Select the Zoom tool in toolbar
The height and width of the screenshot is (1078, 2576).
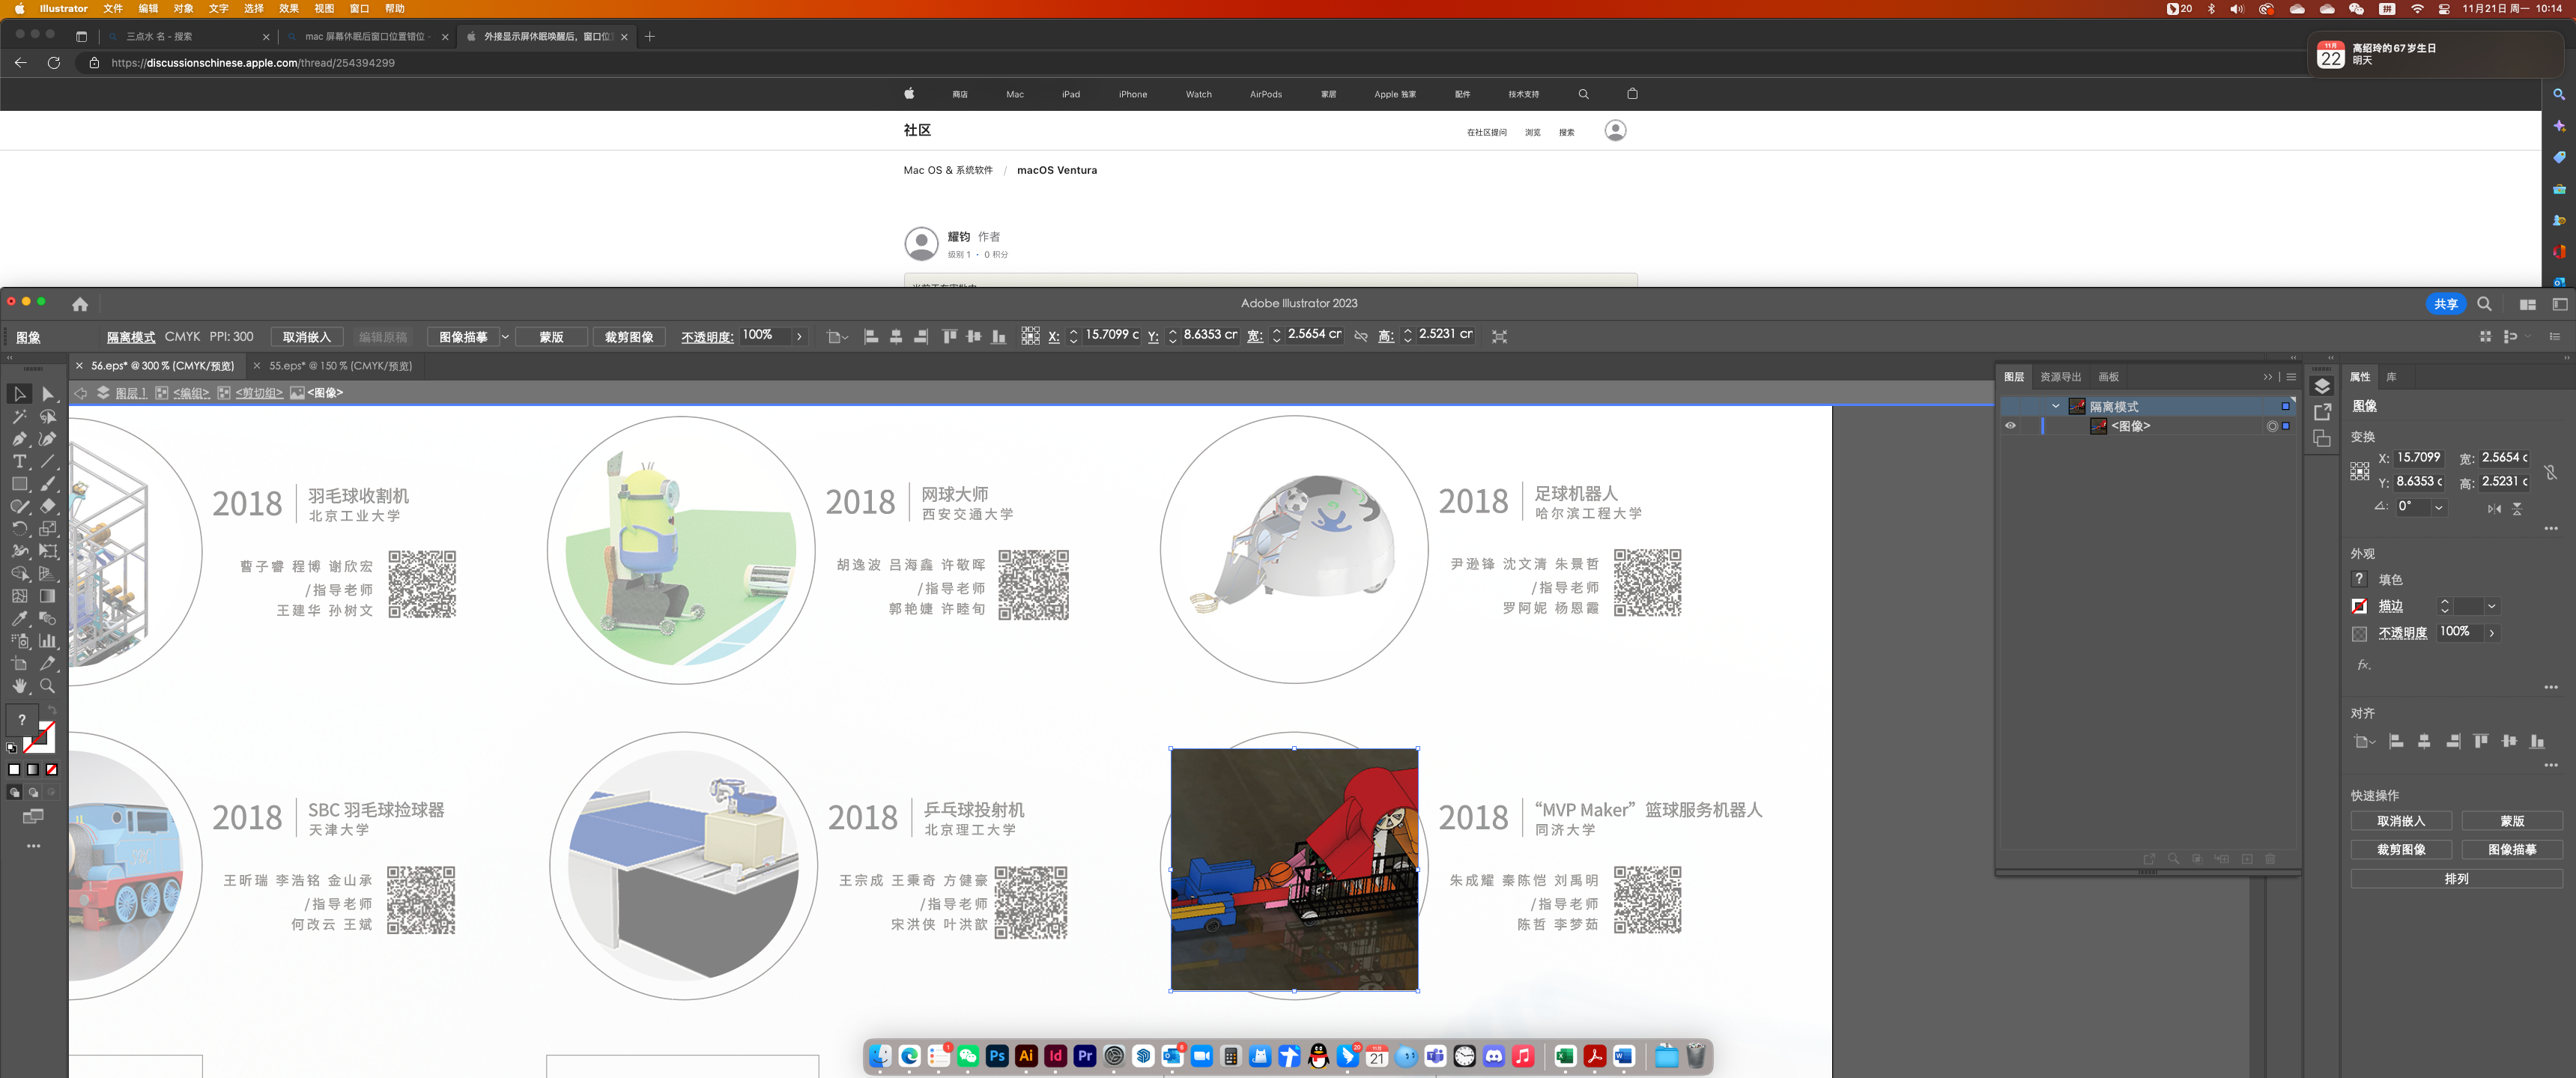click(47, 686)
